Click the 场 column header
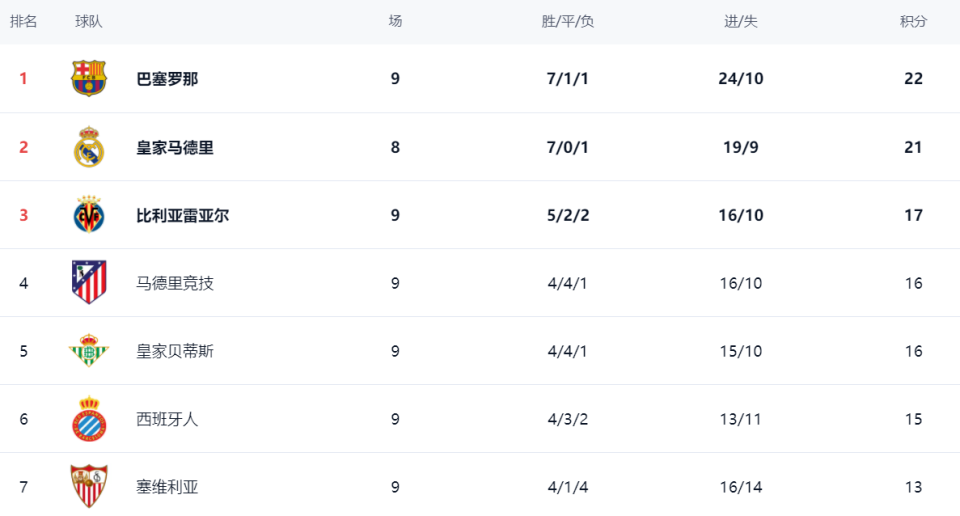This screenshot has width=960, height=516. (x=395, y=22)
